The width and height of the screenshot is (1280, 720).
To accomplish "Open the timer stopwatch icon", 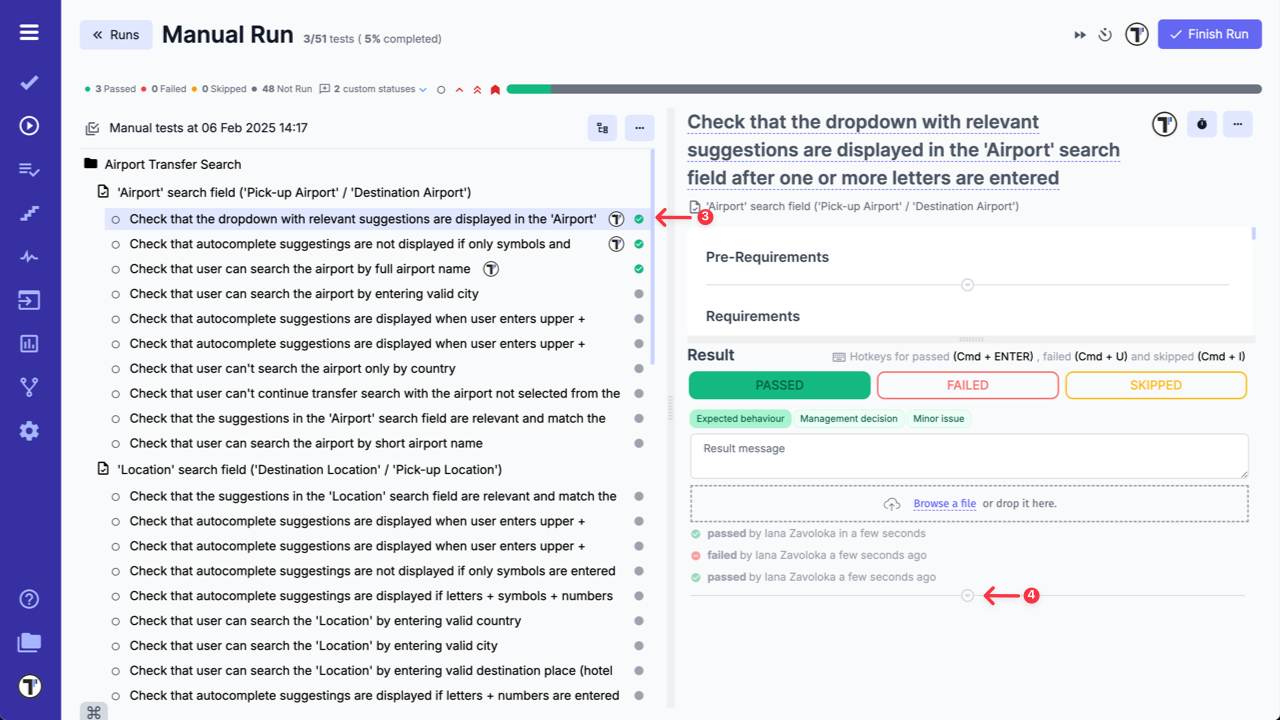I will coord(1104,34).
